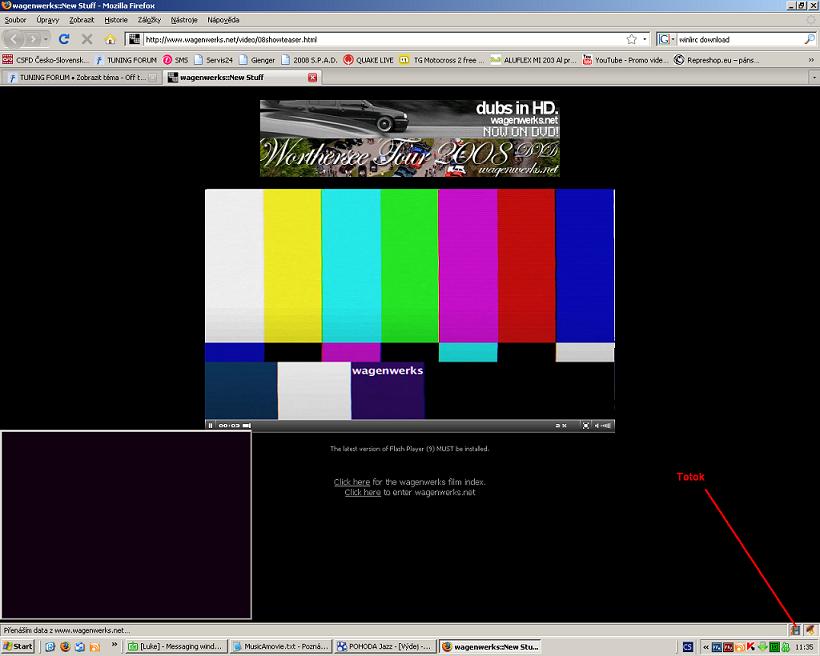Stop loading with the X icon

pyautogui.click(x=87, y=39)
